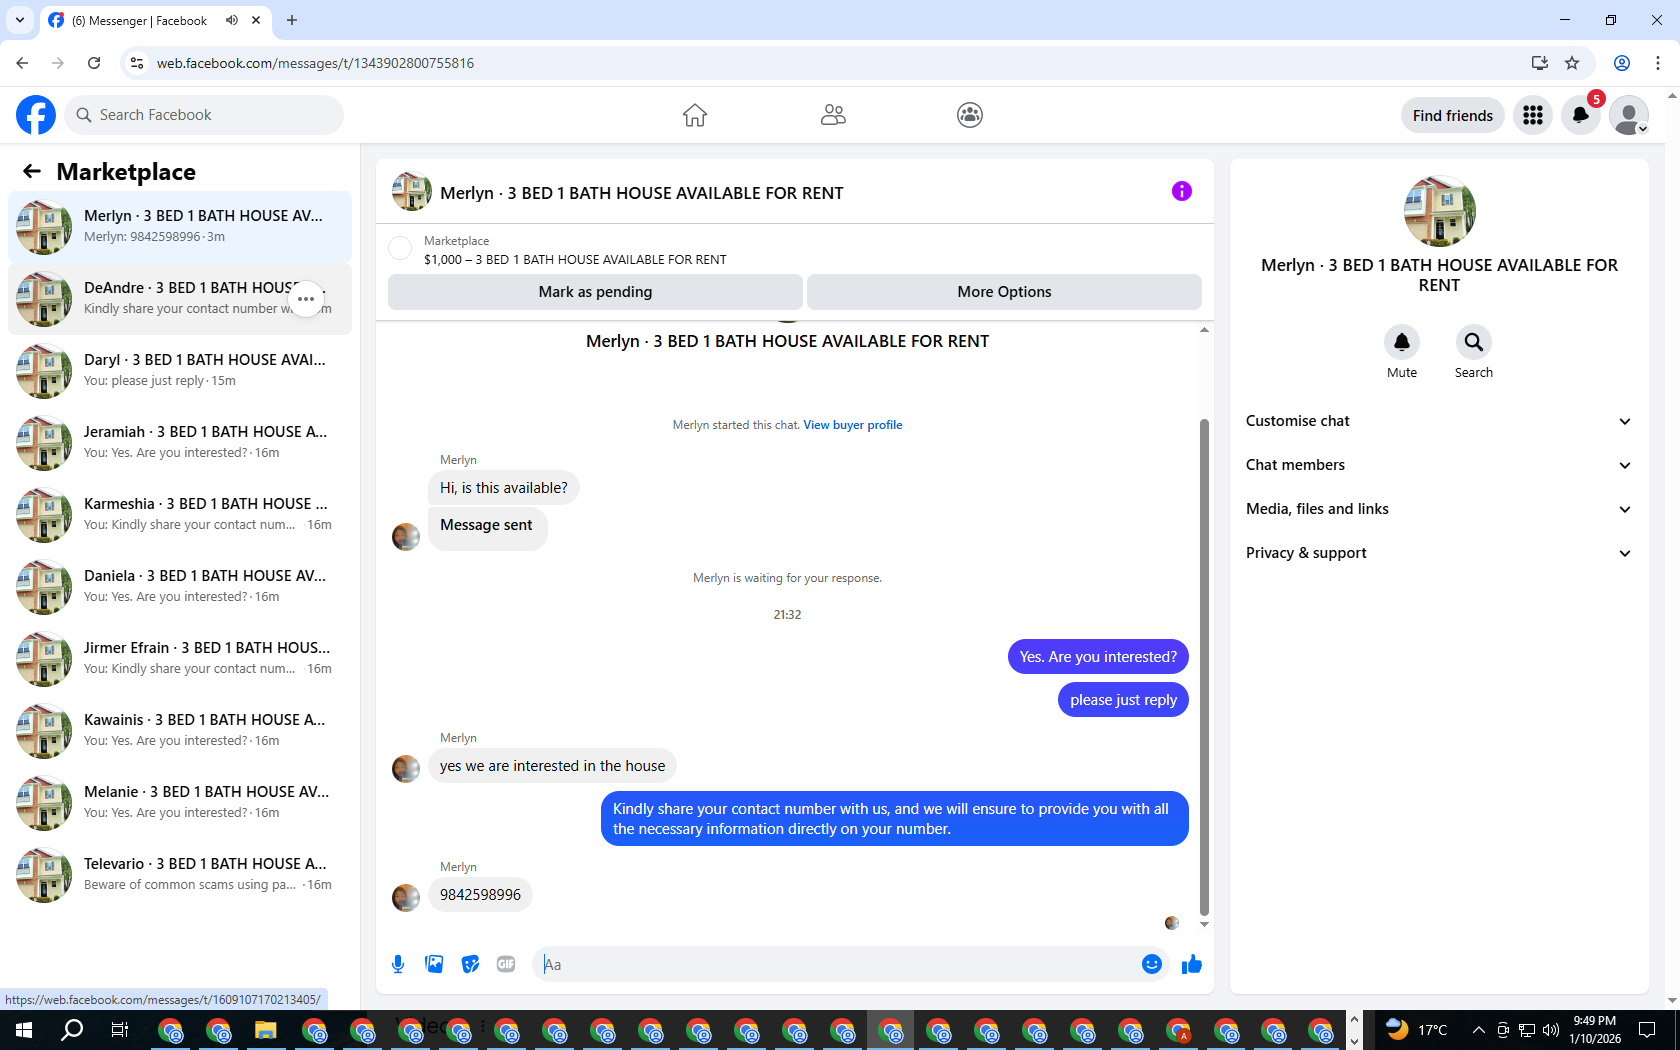Install app icon in address bar

tap(1540, 63)
